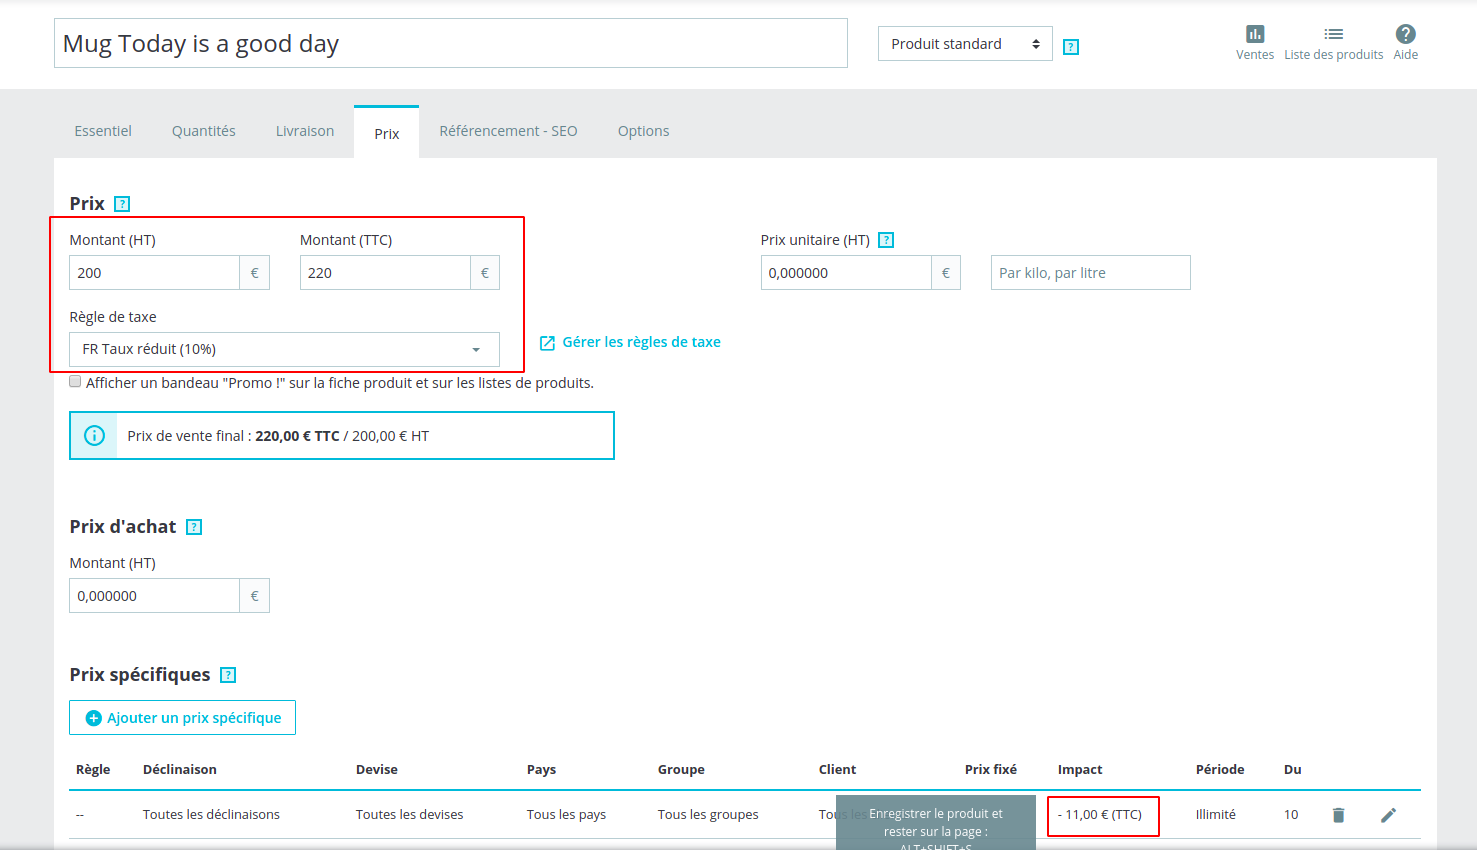Click the - 11,00 € (TTC) impact value

pos(1100,814)
